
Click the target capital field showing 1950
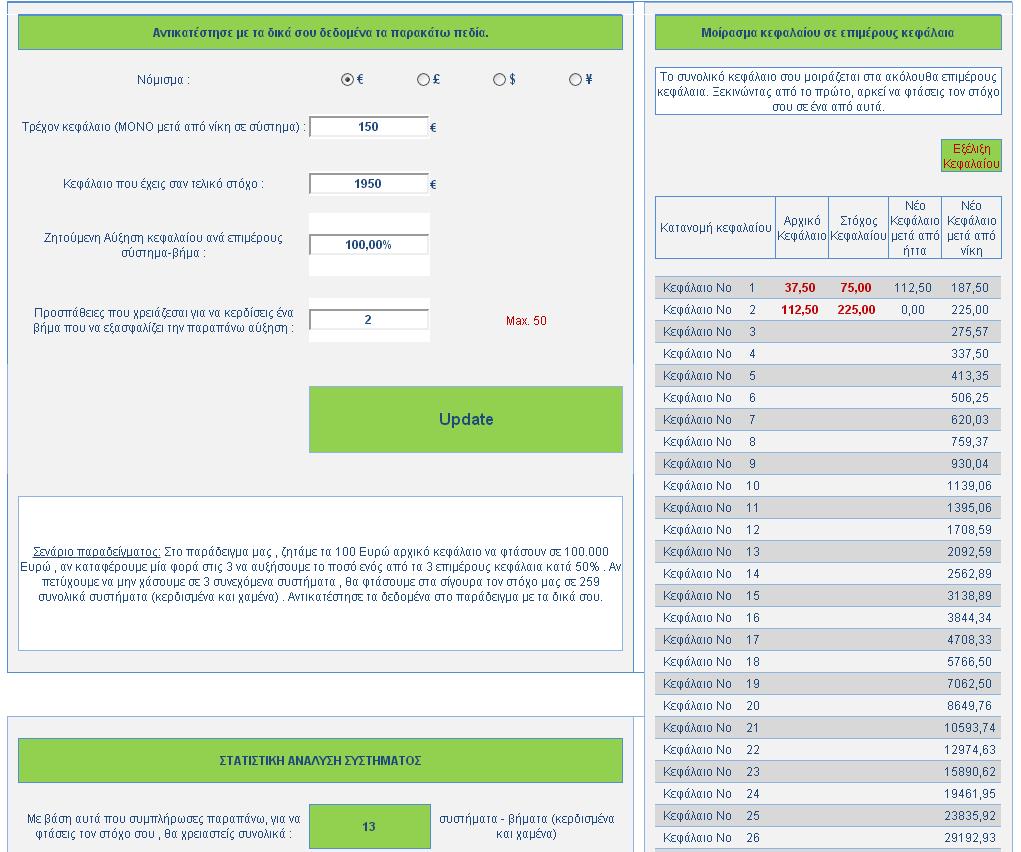369,184
